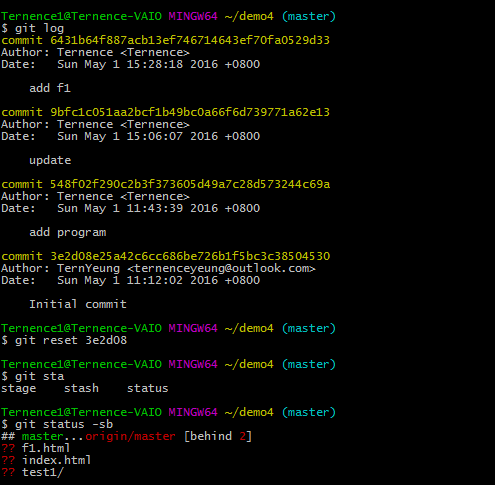Click the '[behind 2]' status indicator
495x485 pixels.
218,436
